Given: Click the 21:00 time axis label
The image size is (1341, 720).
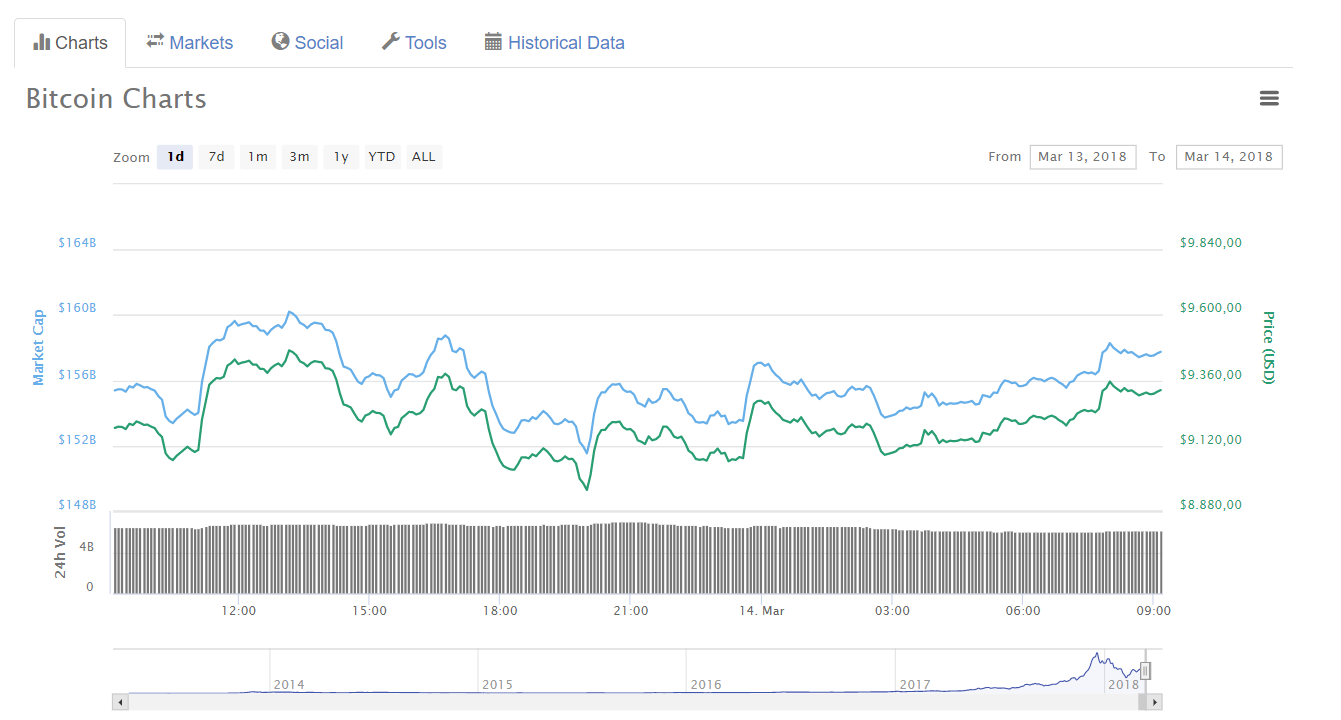Looking at the screenshot, I should coord(631,611).
